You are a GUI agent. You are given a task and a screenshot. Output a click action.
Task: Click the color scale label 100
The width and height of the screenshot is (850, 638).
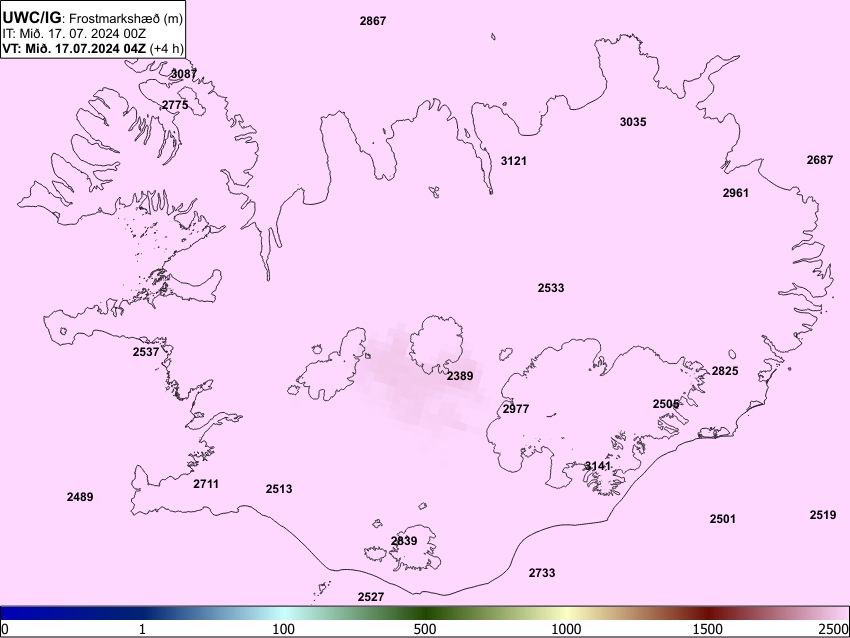284,629
